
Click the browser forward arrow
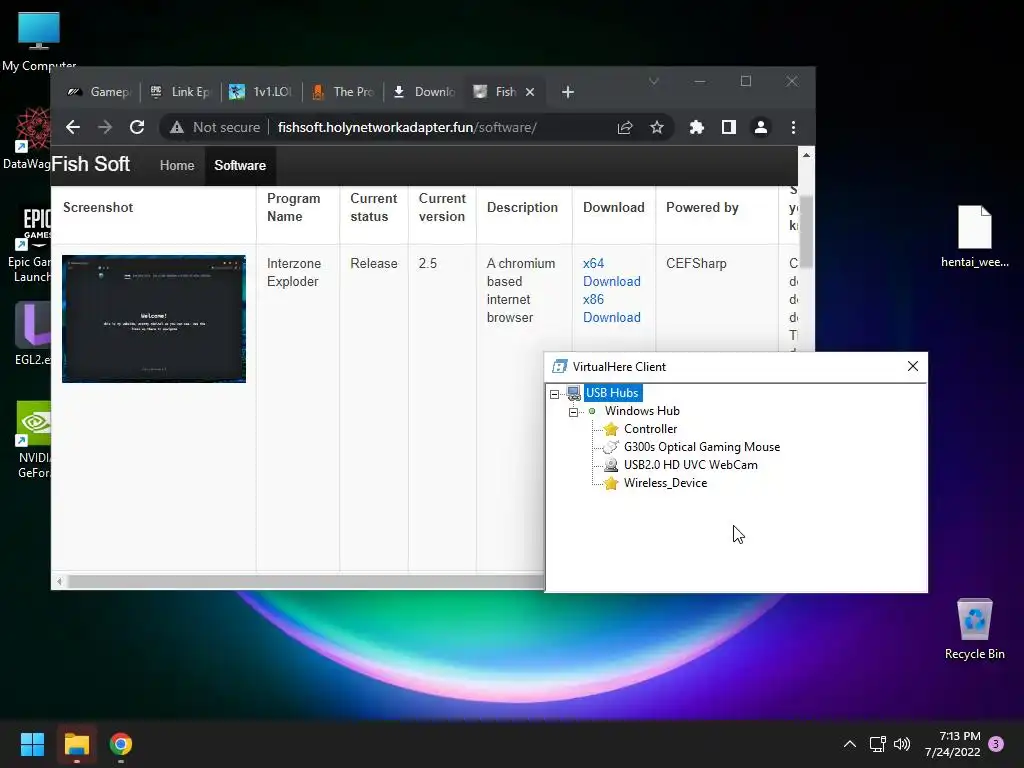pyautogui.click(x=104, y=127)
